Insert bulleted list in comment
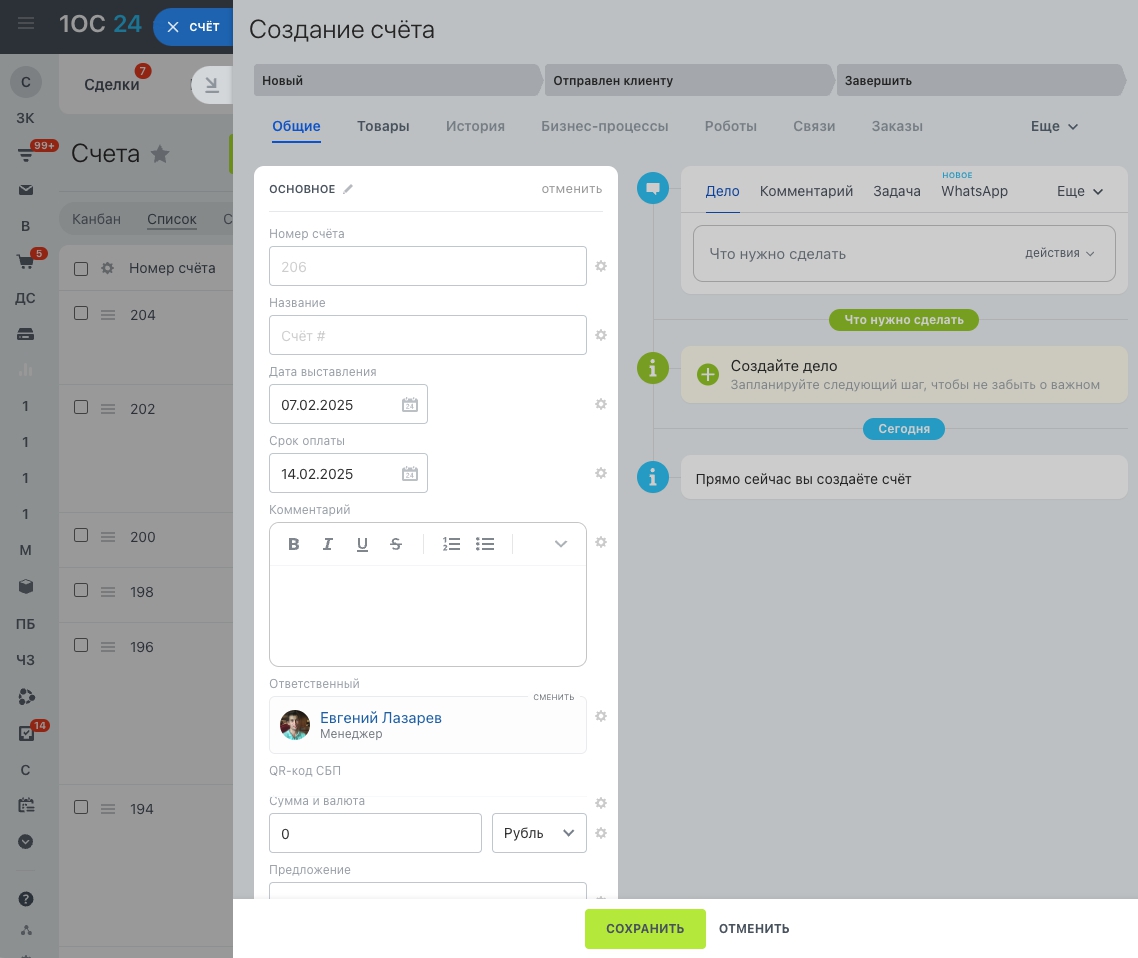 tap(485, 544)
